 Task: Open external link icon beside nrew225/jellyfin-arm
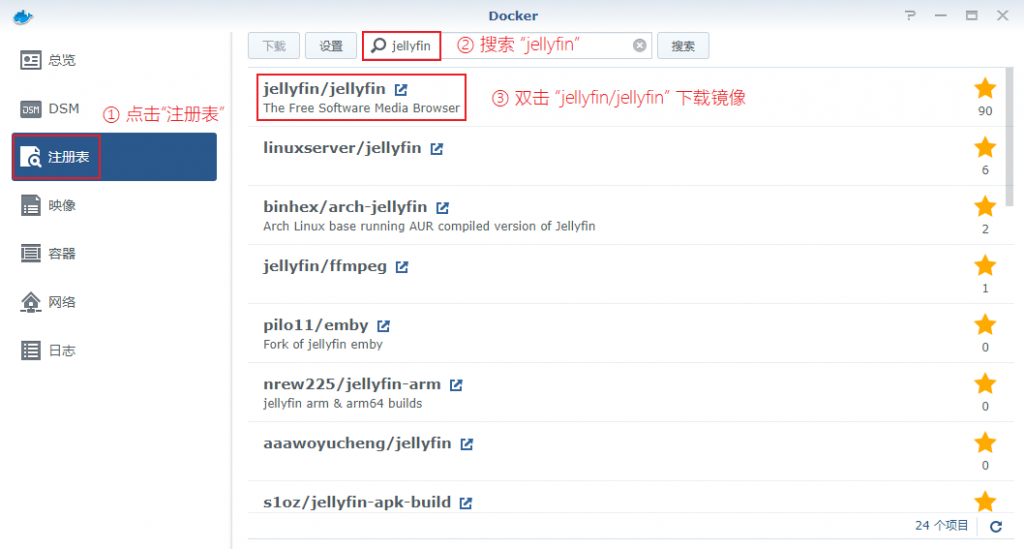pos(456,385)
